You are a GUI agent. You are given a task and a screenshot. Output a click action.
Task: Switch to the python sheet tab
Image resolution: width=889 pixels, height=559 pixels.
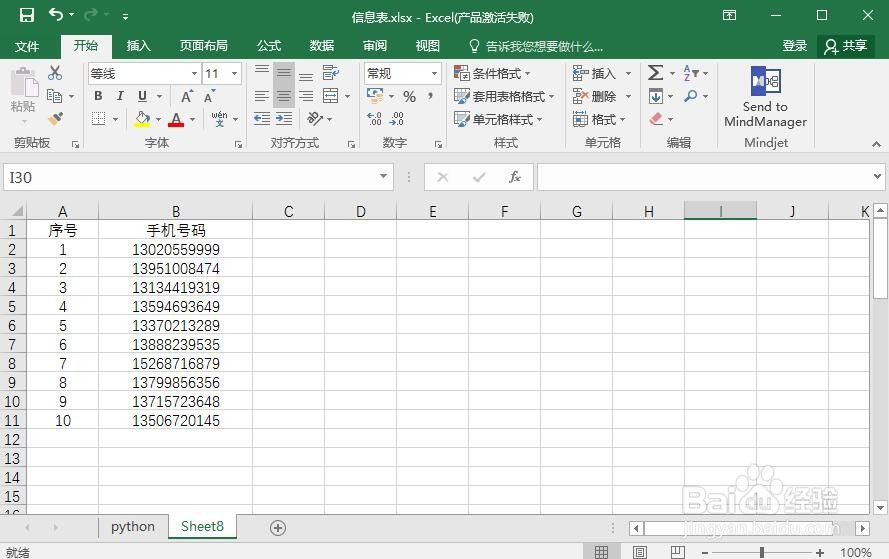[x=133, y=527]
